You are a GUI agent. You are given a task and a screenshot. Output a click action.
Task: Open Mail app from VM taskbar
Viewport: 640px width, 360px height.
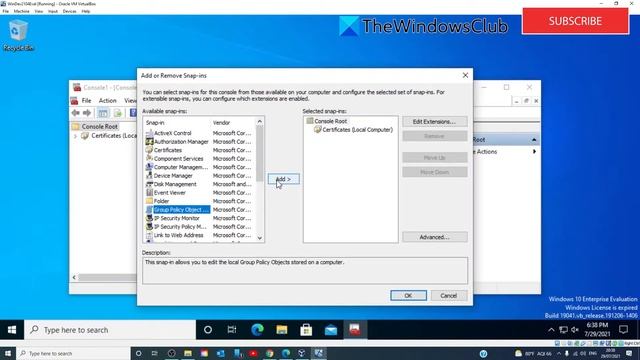click(x=331, y=330)
